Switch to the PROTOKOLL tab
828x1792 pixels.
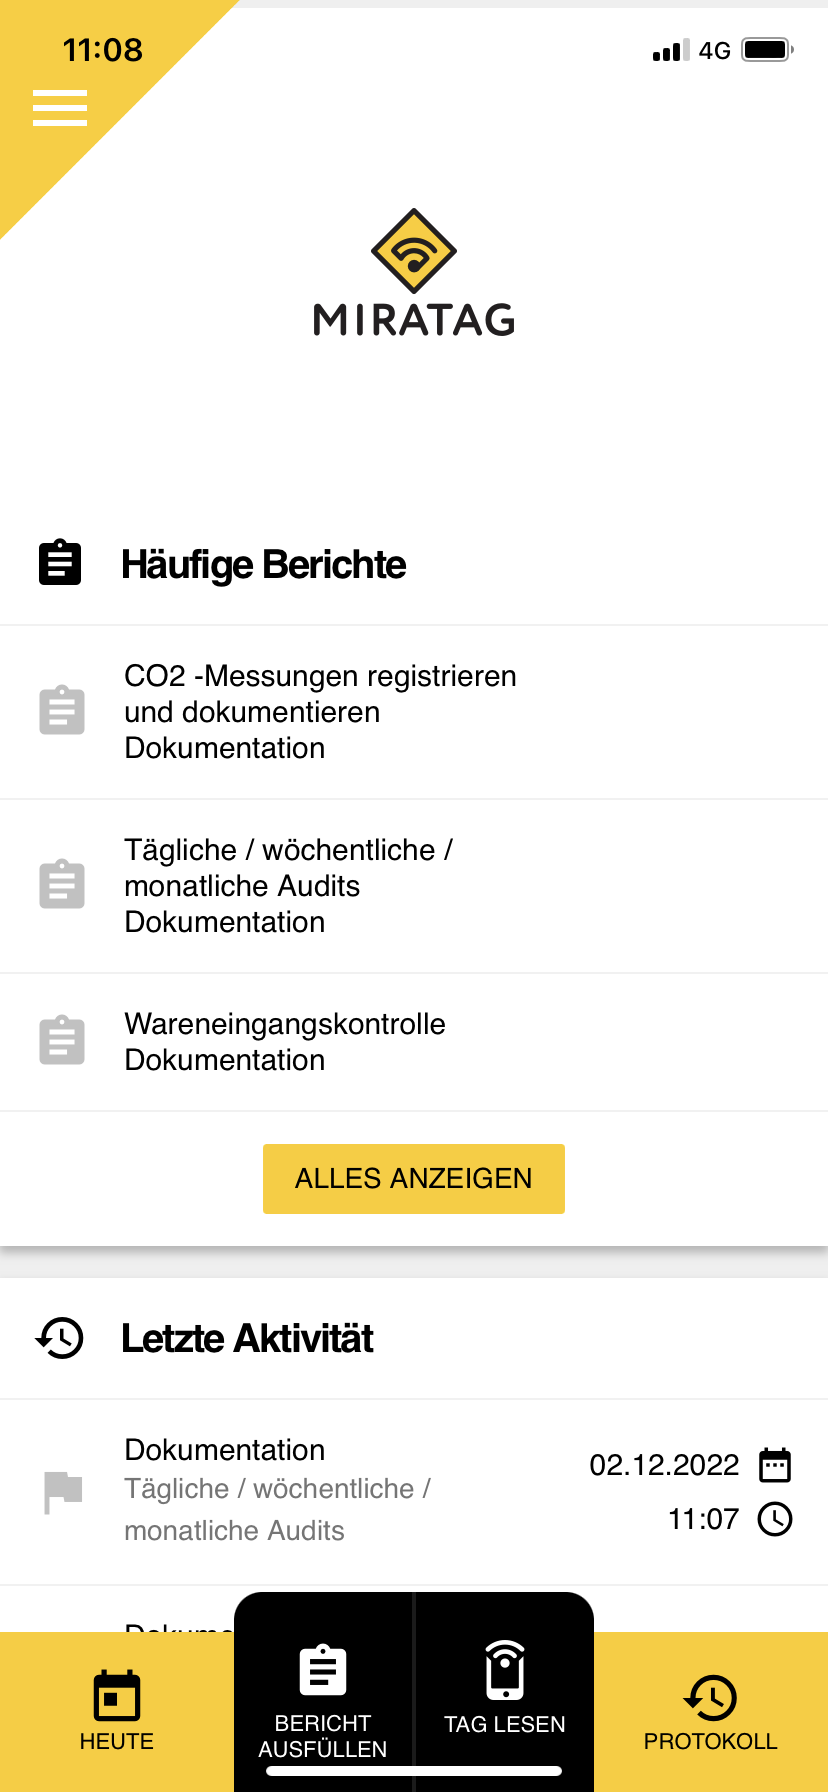(x=711, y=1711)
